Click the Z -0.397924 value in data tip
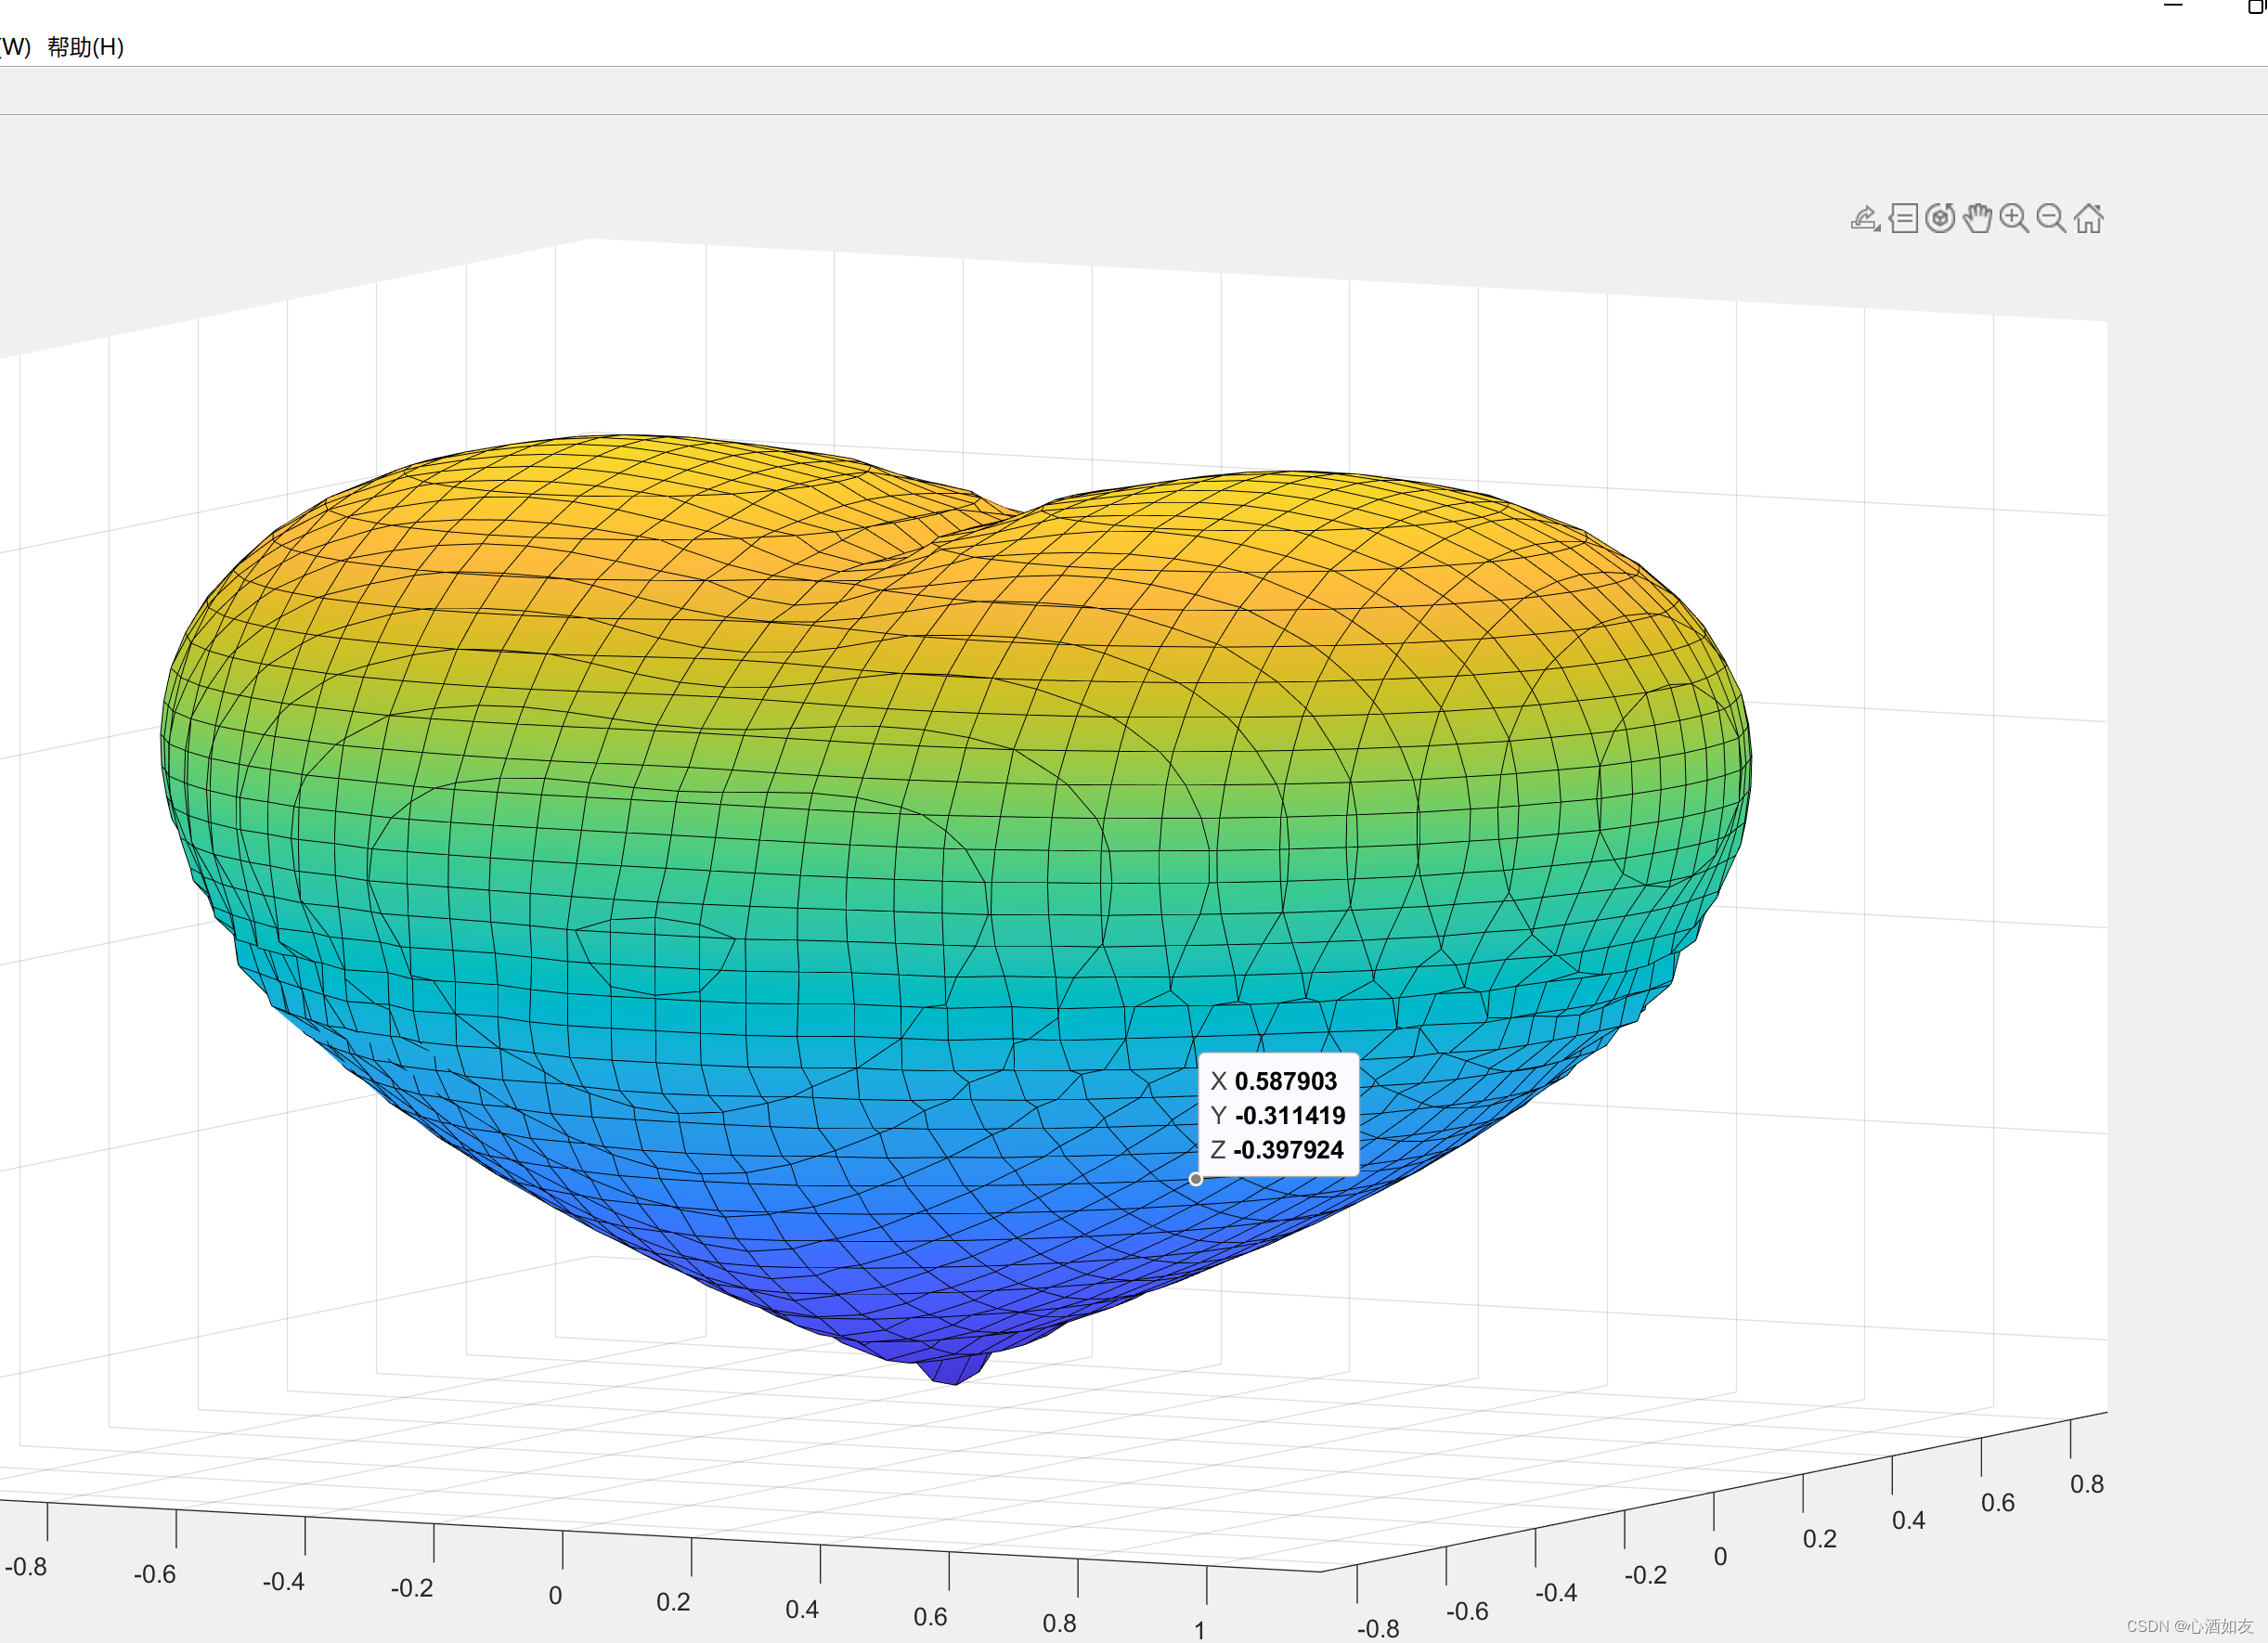Screen dimensions: 2268x1643 point(1288,1150)
